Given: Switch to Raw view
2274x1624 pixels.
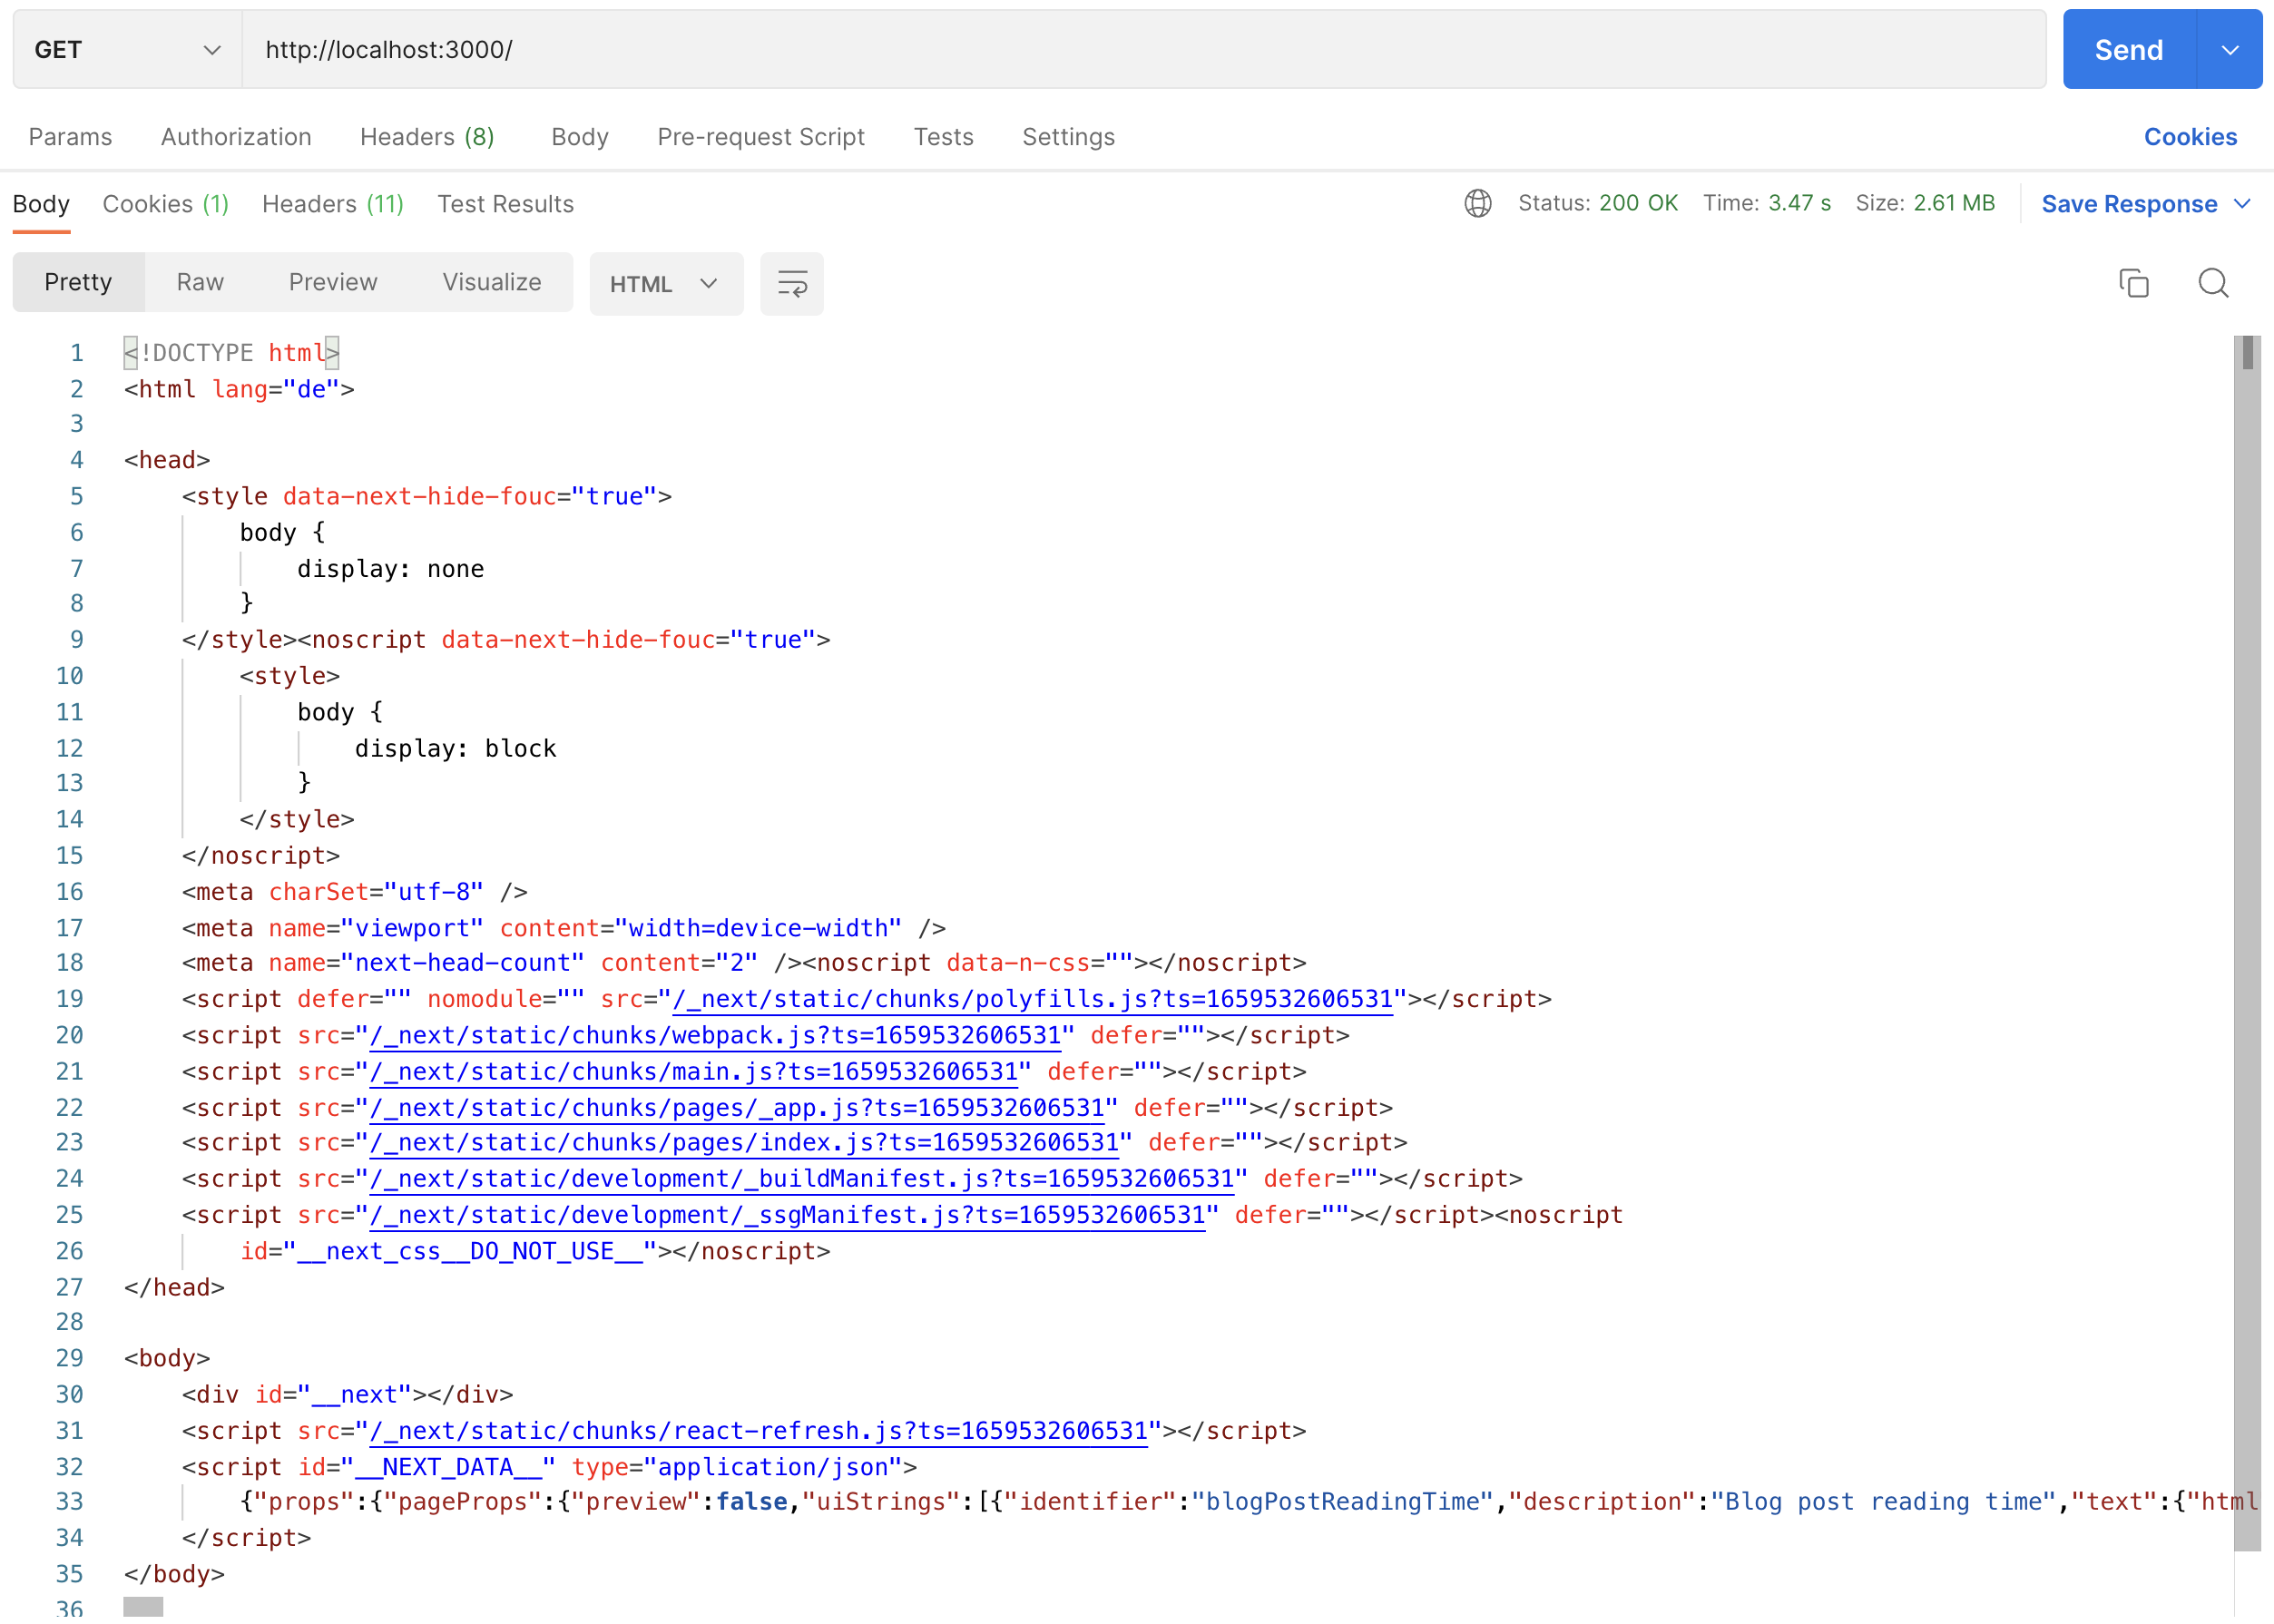Looking at the screenshot, I should click(x=200, y=282).
